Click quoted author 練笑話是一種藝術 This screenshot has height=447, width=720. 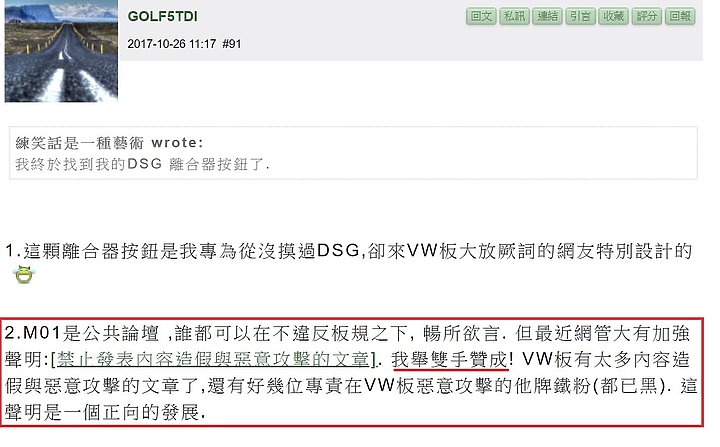point(80,143)
